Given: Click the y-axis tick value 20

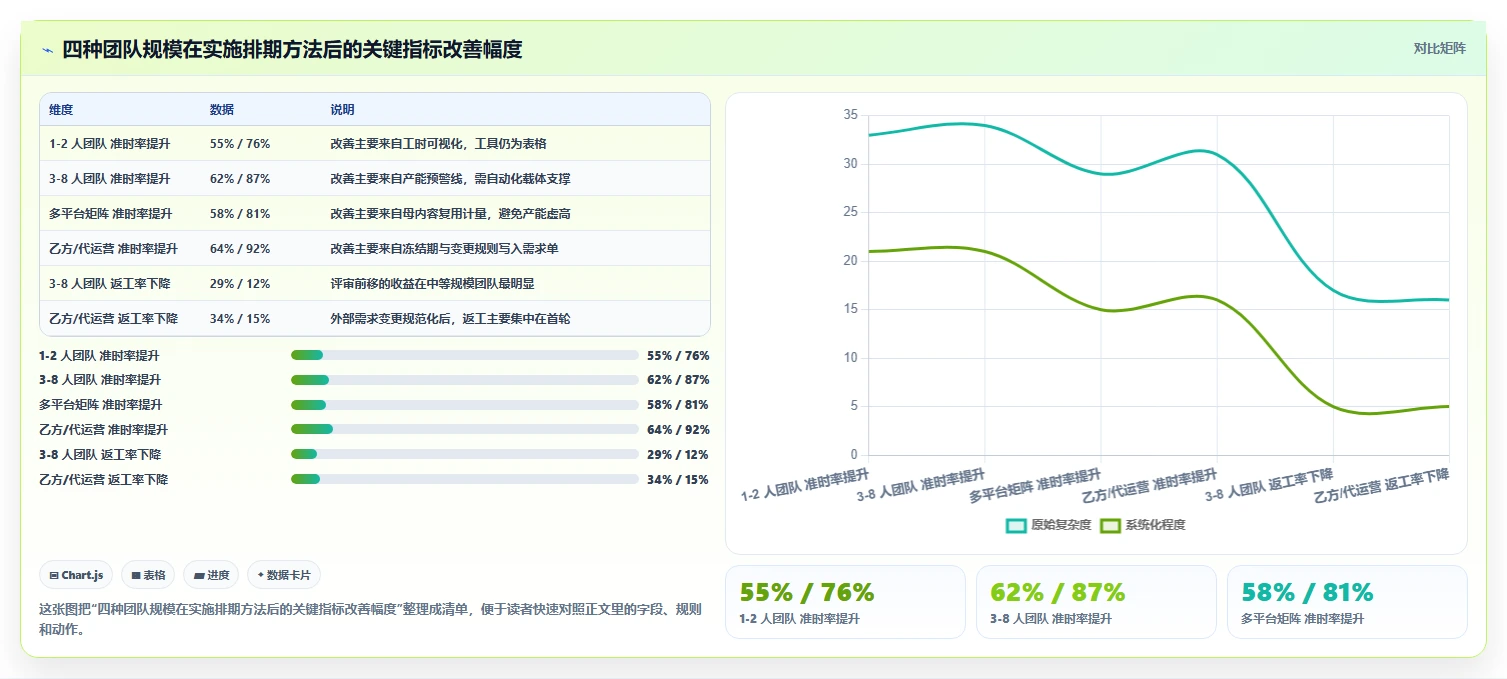Looking at the screenshot, I should (x=851, y=261).
